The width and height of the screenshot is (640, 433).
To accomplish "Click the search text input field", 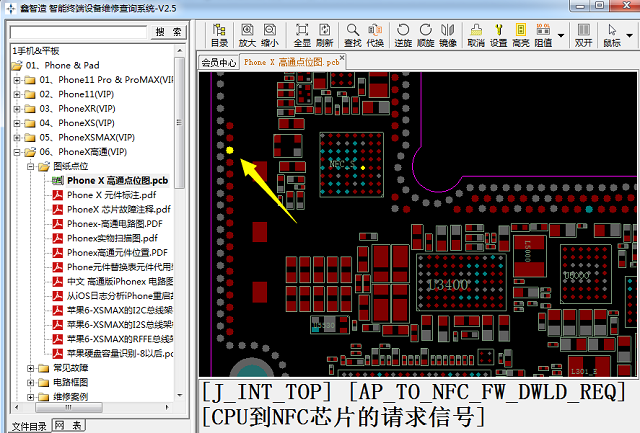I will [x=78, y=32].
